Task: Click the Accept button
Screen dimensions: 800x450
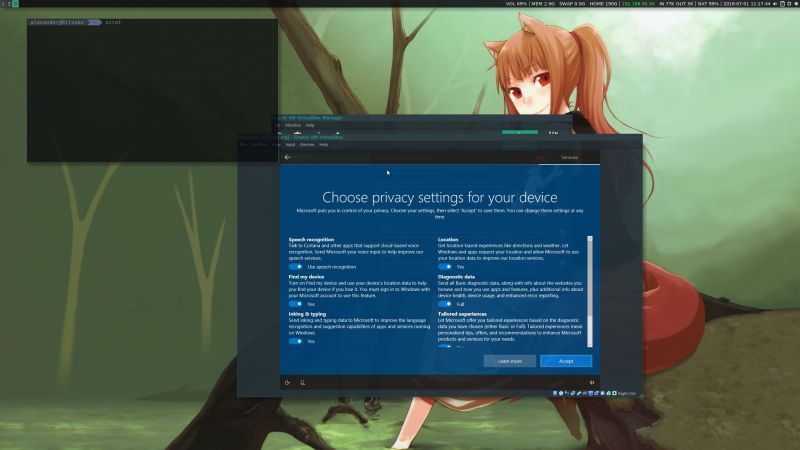Action: (x=566, y=361)
